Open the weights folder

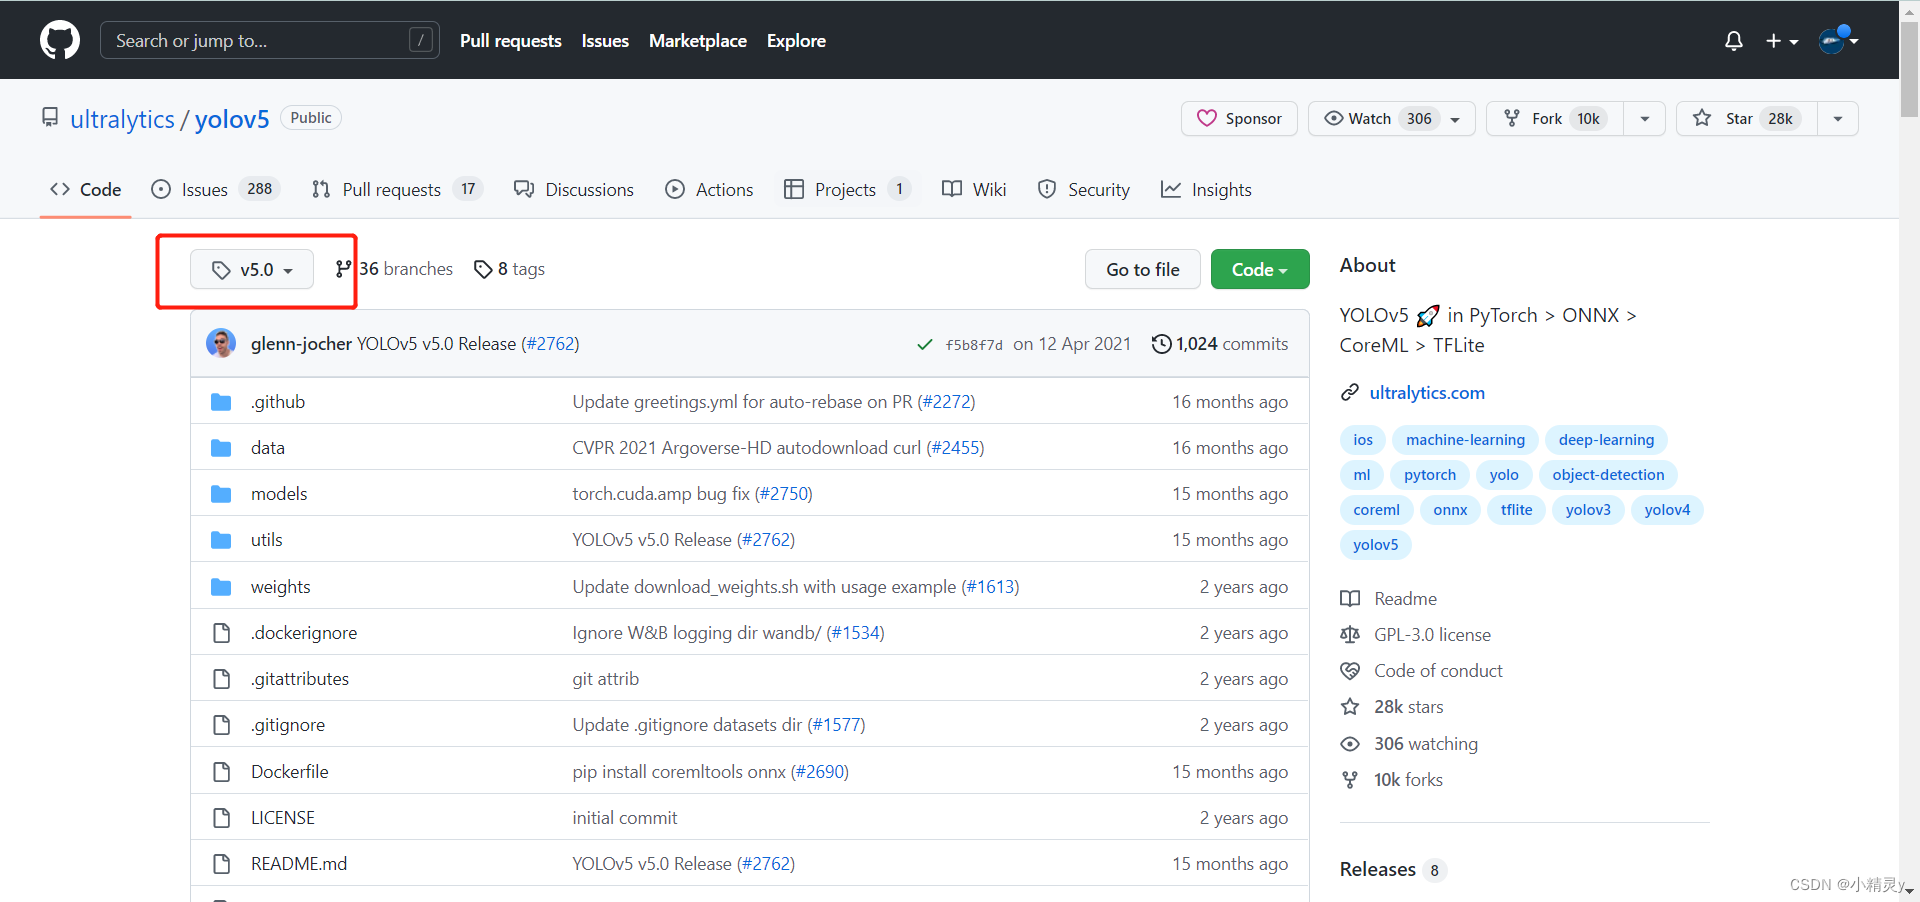click(x=281, y=587)
